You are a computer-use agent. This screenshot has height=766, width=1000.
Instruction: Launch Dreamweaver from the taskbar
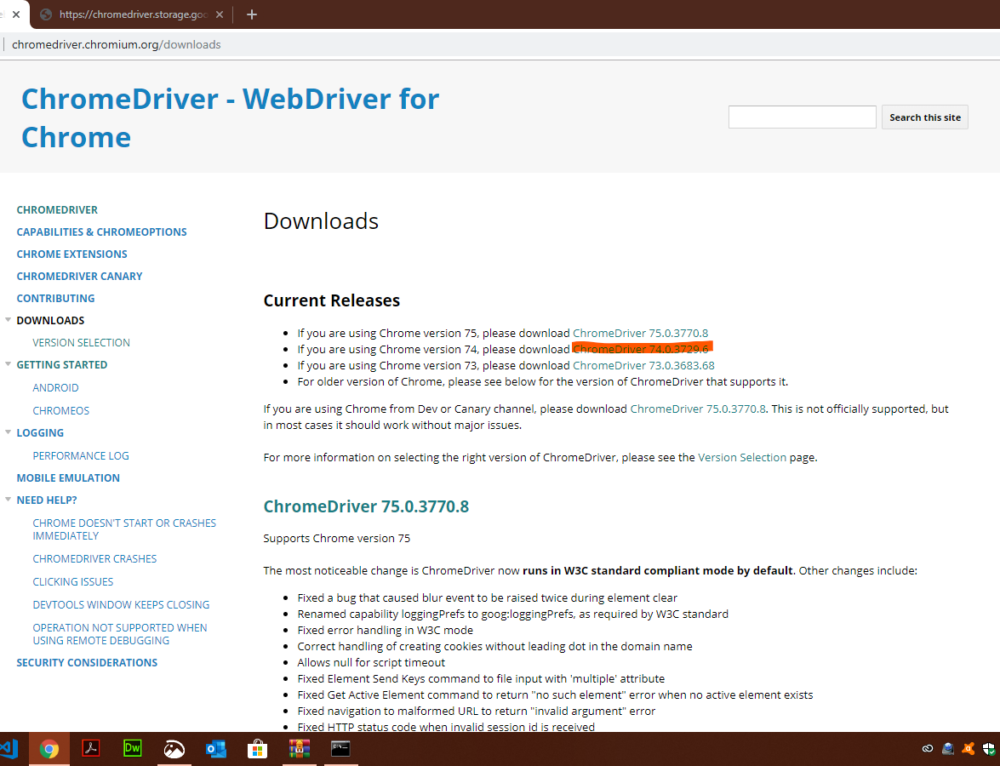[x=132, y=748]
